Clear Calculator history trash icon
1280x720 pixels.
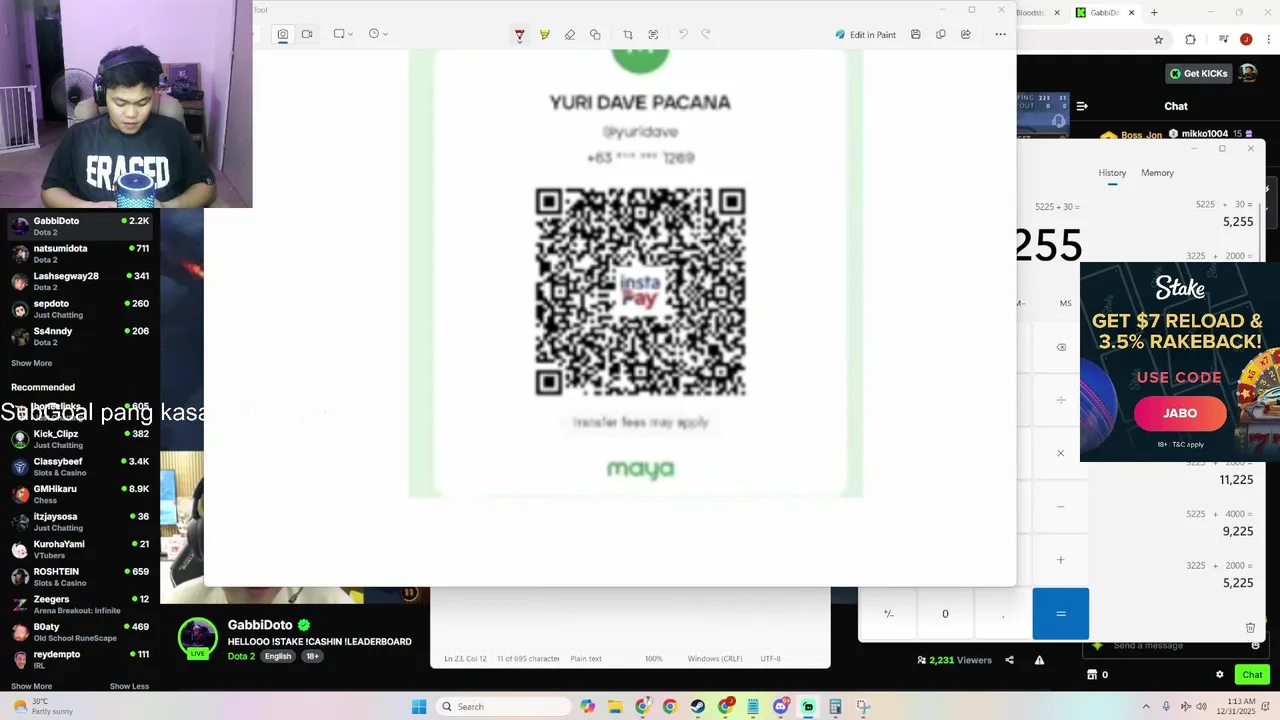click(x=1250, y=627)
